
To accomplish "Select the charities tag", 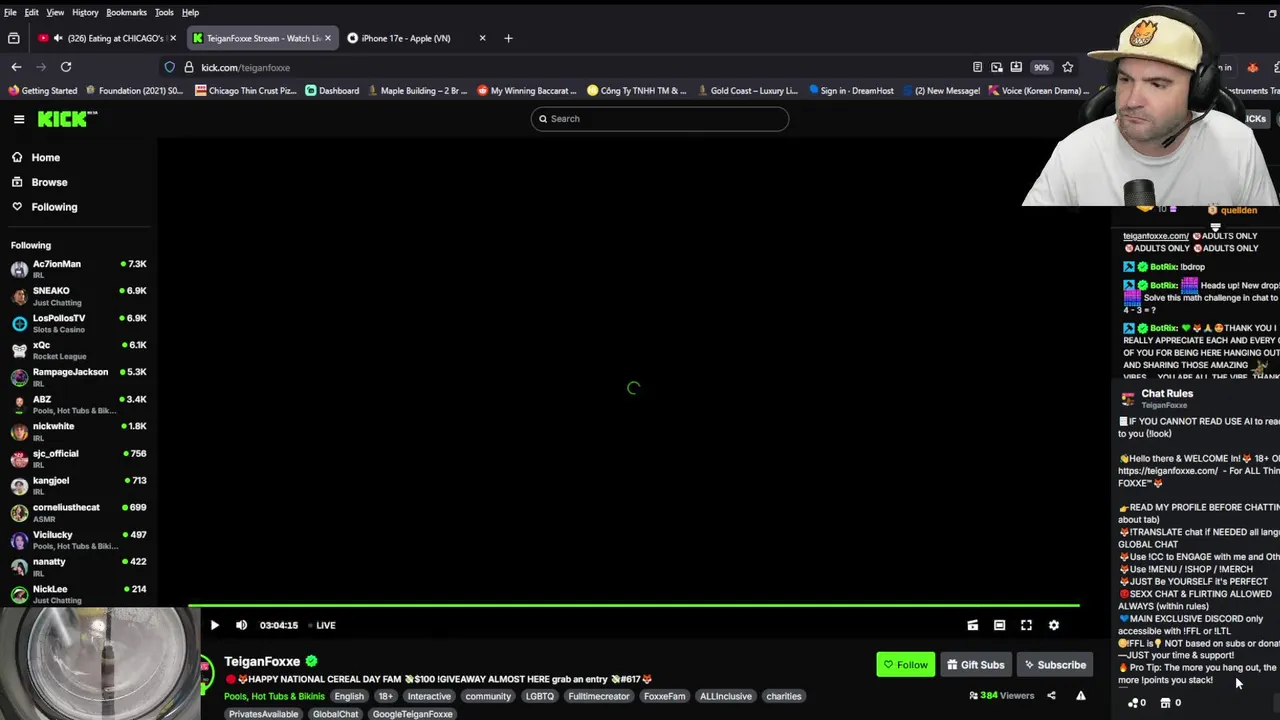I will tap(784, 696).
